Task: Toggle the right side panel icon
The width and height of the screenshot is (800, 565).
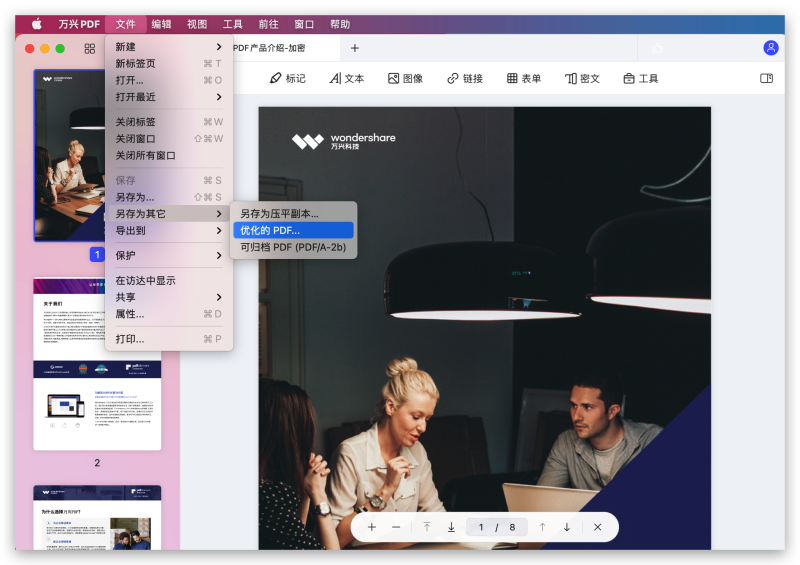Action: click(x=766, y=78)
